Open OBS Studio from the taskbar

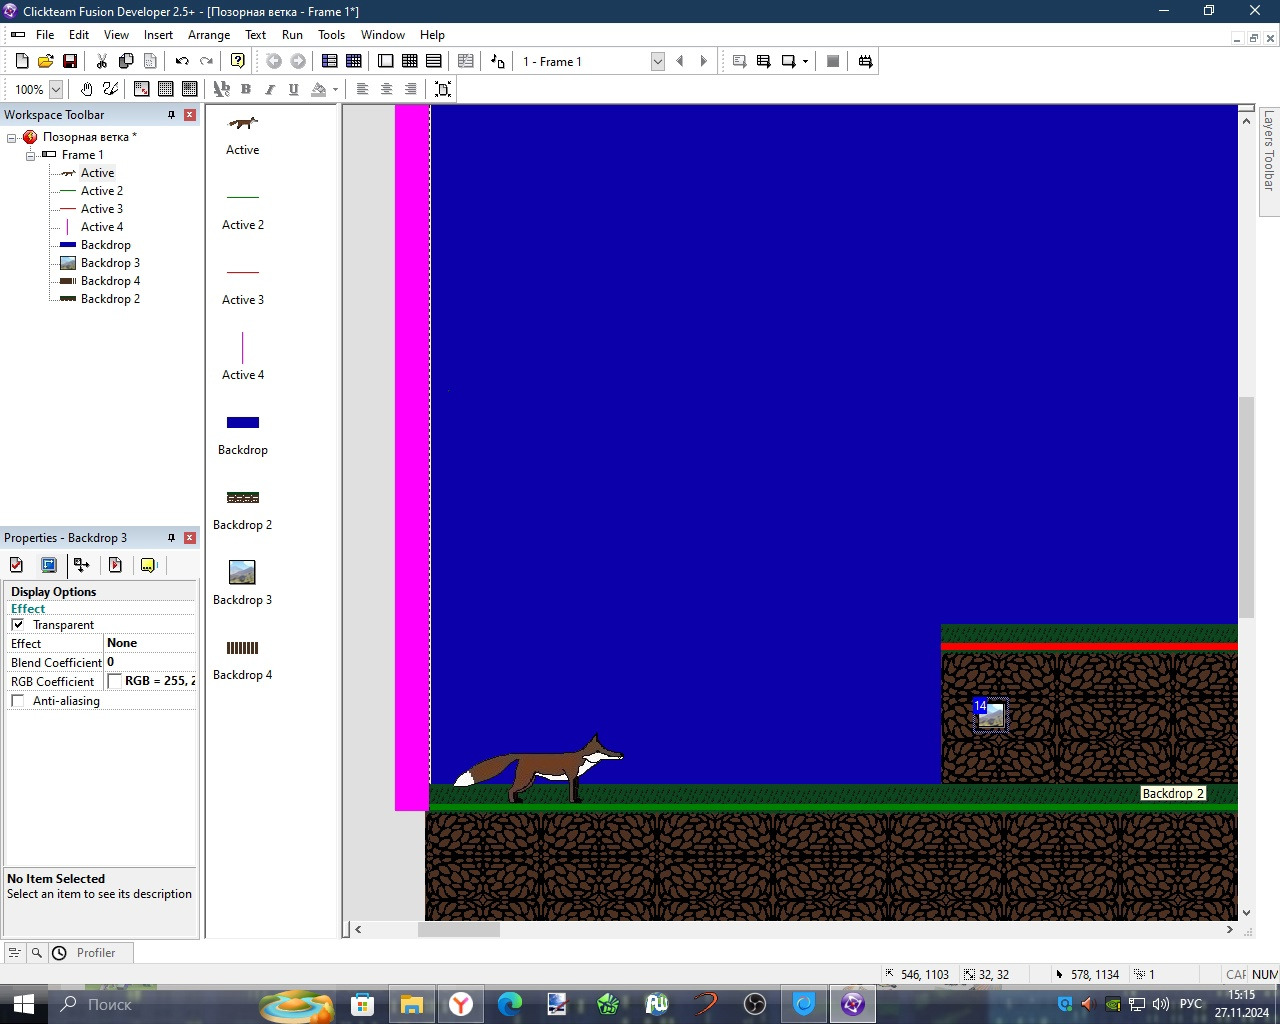755,1004
